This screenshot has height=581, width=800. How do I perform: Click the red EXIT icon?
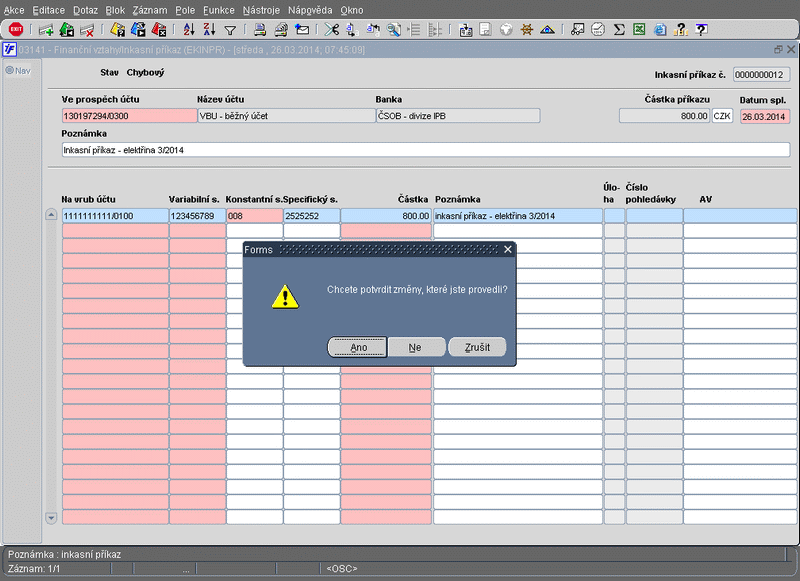[16, 30]
